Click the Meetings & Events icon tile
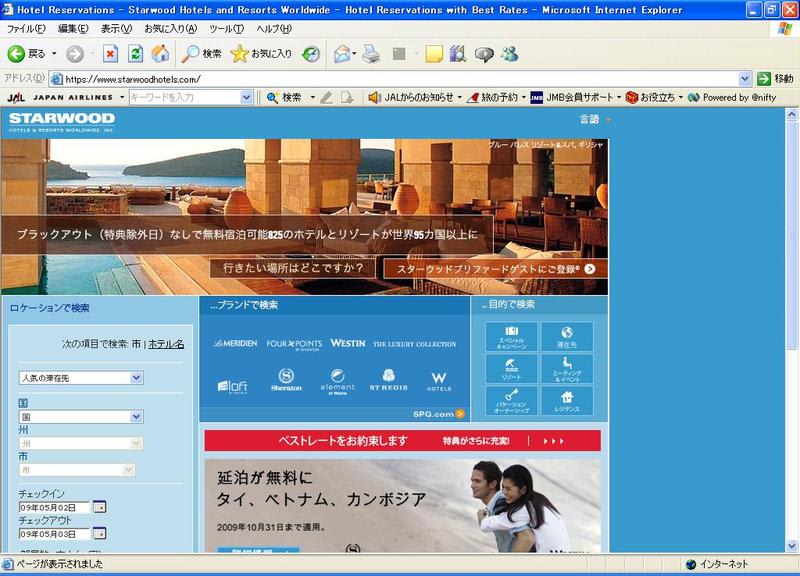 point(567,369)
